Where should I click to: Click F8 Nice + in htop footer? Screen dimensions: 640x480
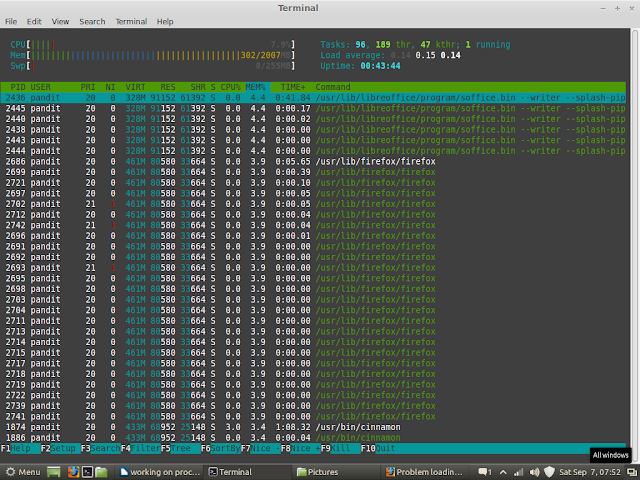pos(300,448)
